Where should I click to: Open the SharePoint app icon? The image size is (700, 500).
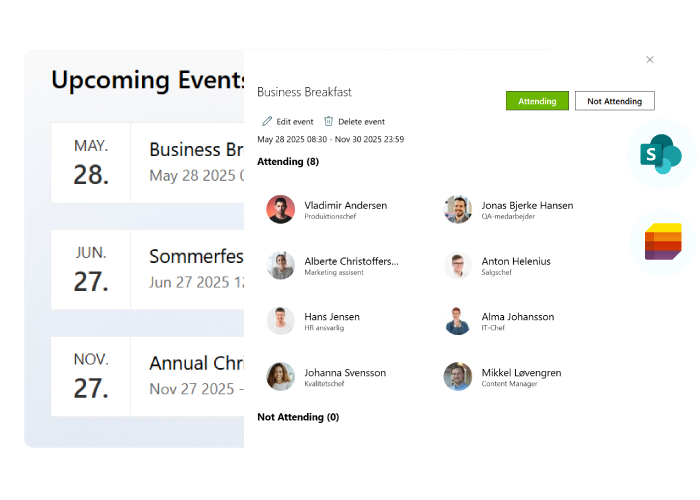coord(661,154)
